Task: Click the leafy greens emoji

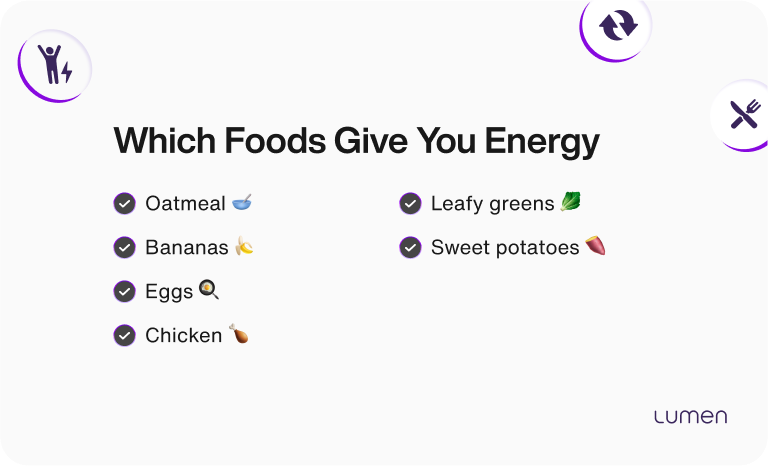Action: point(570,202)
